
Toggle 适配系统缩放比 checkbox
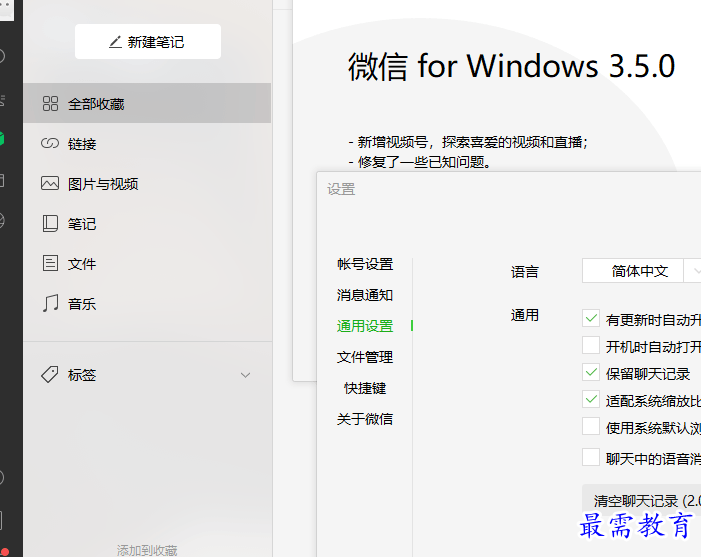coord(591,399)
